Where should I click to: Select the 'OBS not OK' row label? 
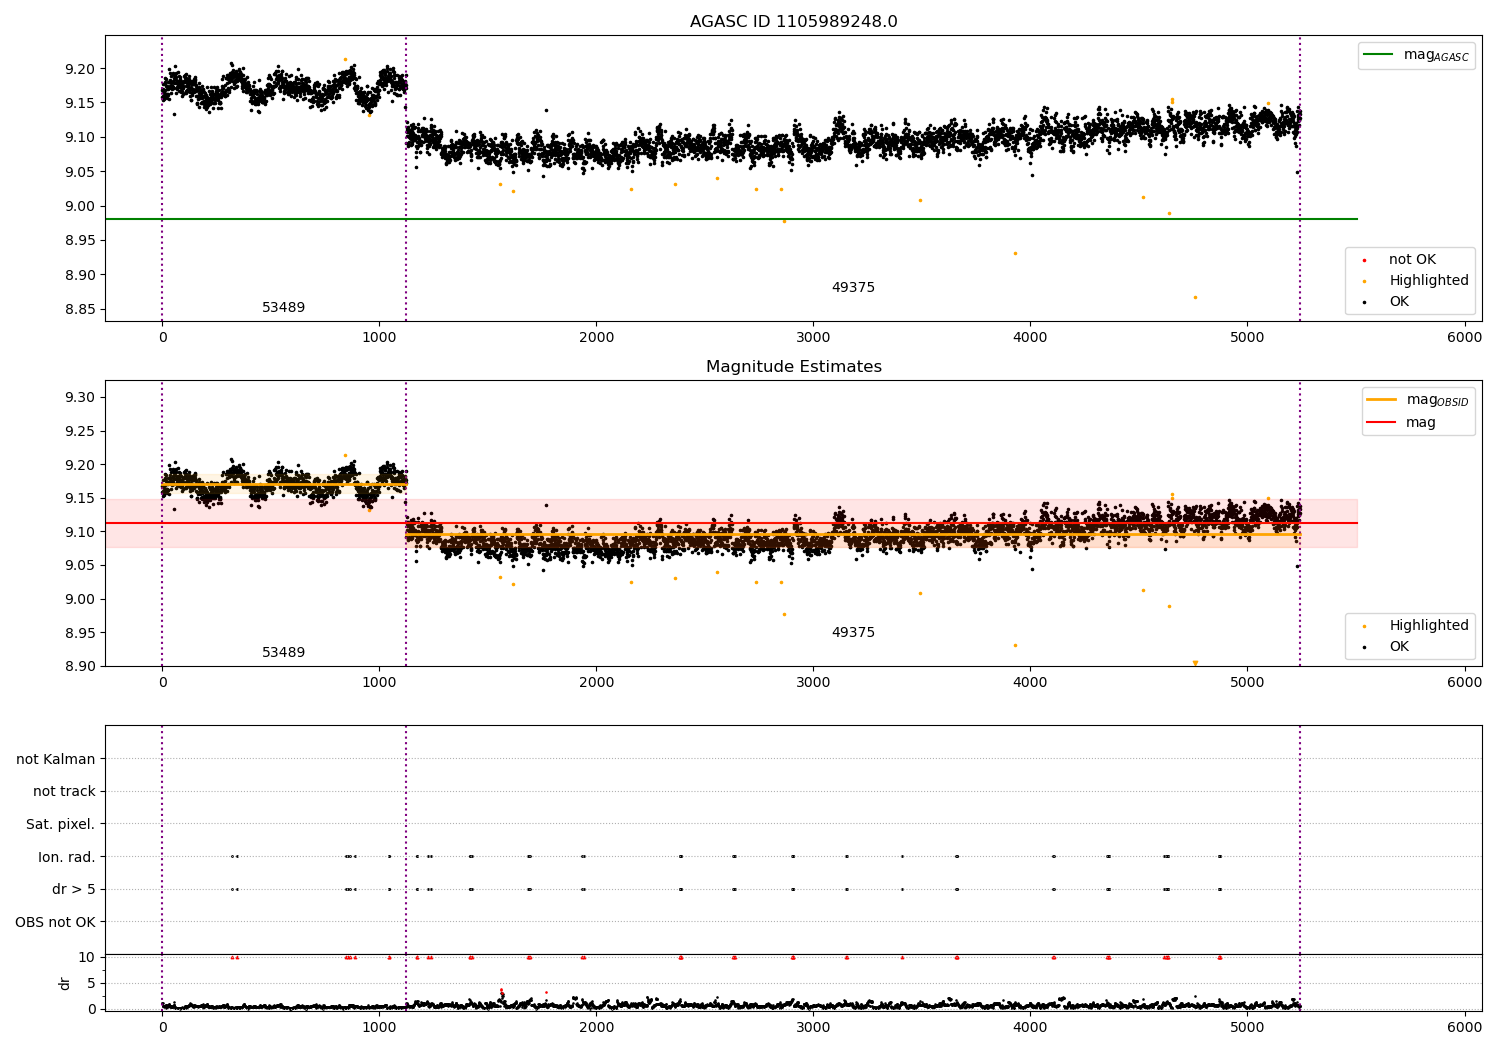[x=55, y=922]
